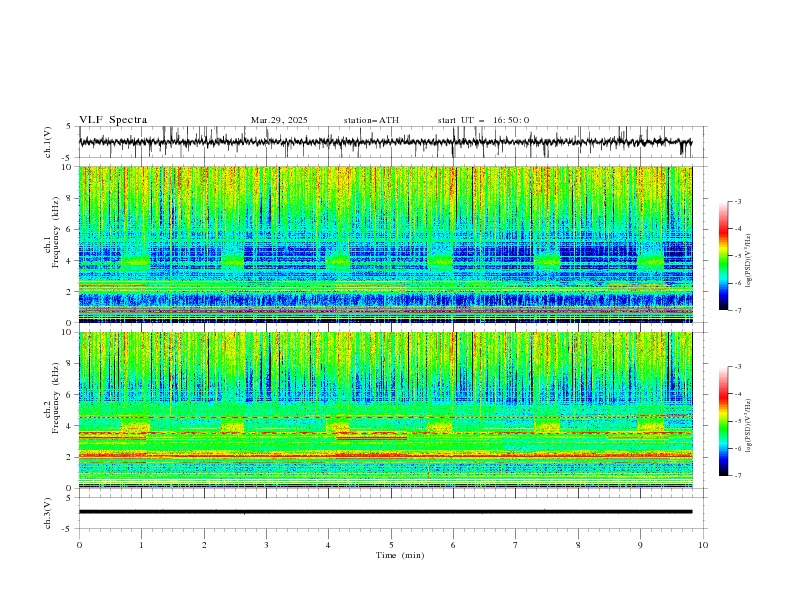
Task: Click tick "8" on the time axis
Action: click(x=578, y=545)
